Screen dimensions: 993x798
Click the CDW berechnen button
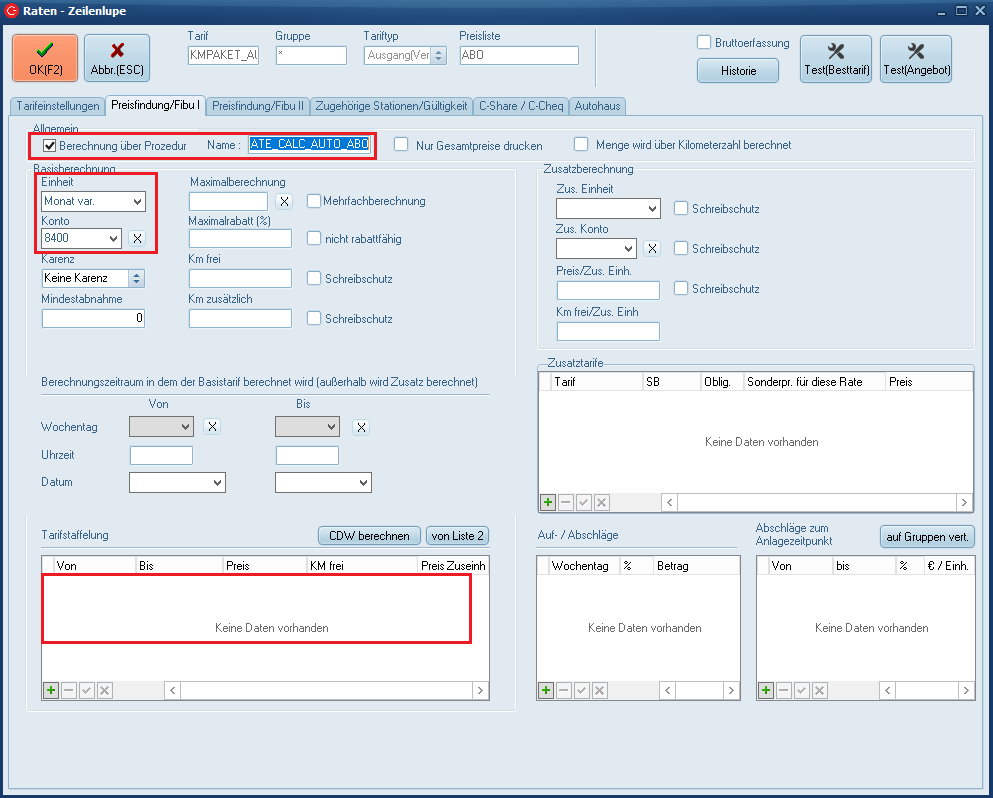[x=368, y=536]
